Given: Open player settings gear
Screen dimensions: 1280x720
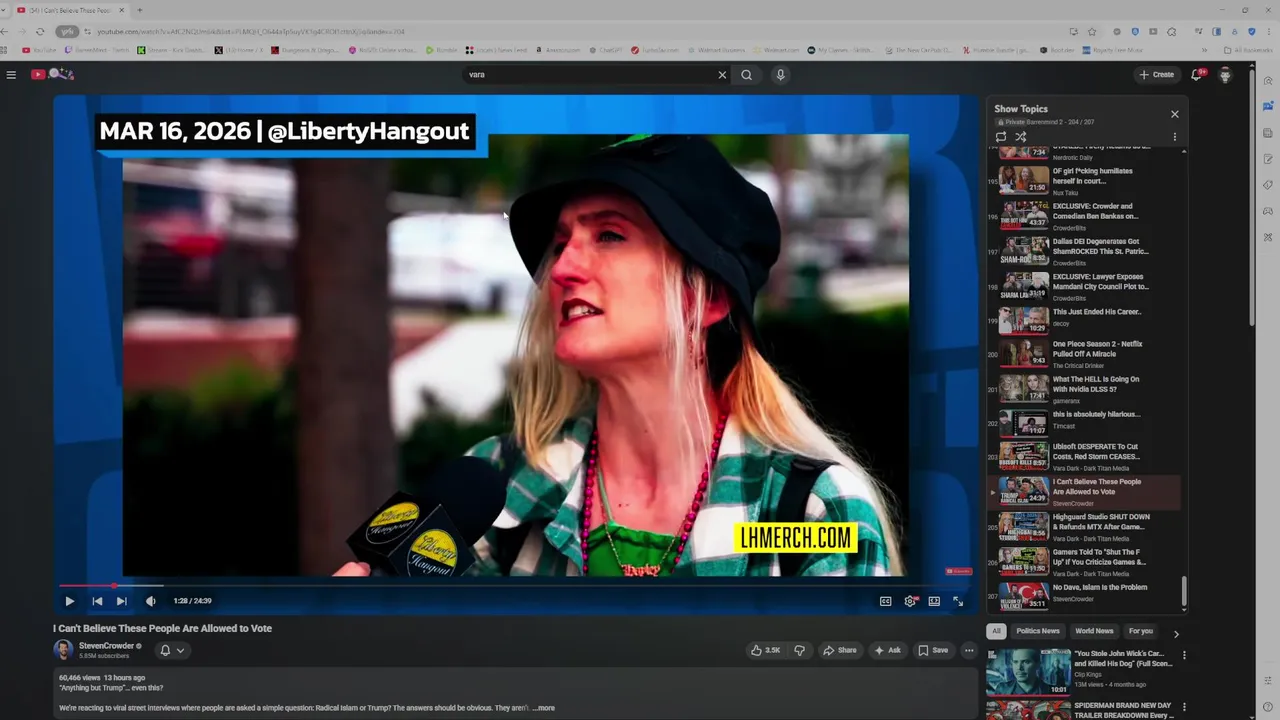Looking at the screenshot, I should pyautogui.click(x=910, y=601).
